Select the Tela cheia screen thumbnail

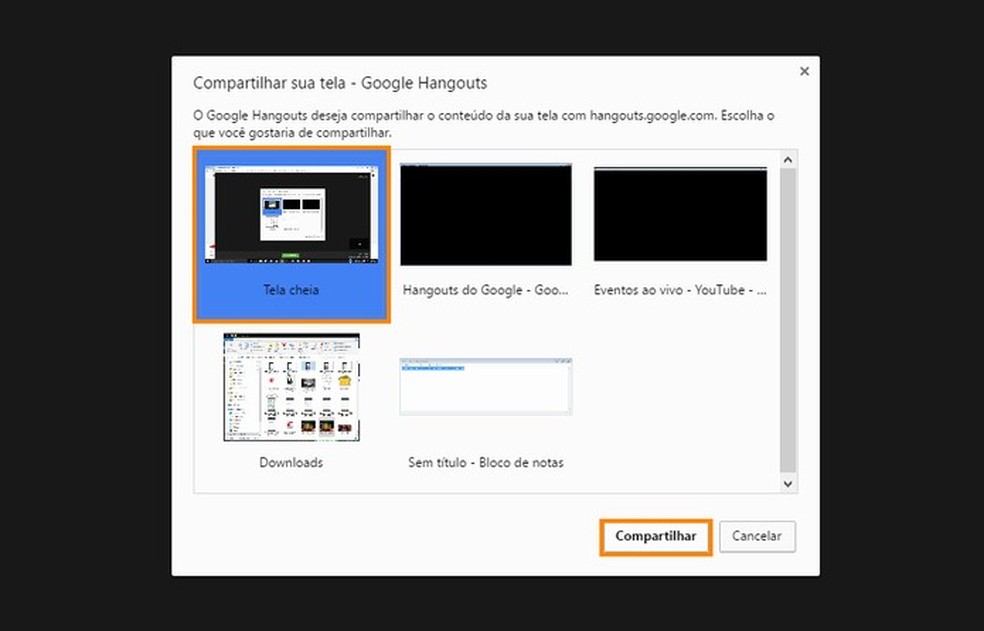coord(291,215)
